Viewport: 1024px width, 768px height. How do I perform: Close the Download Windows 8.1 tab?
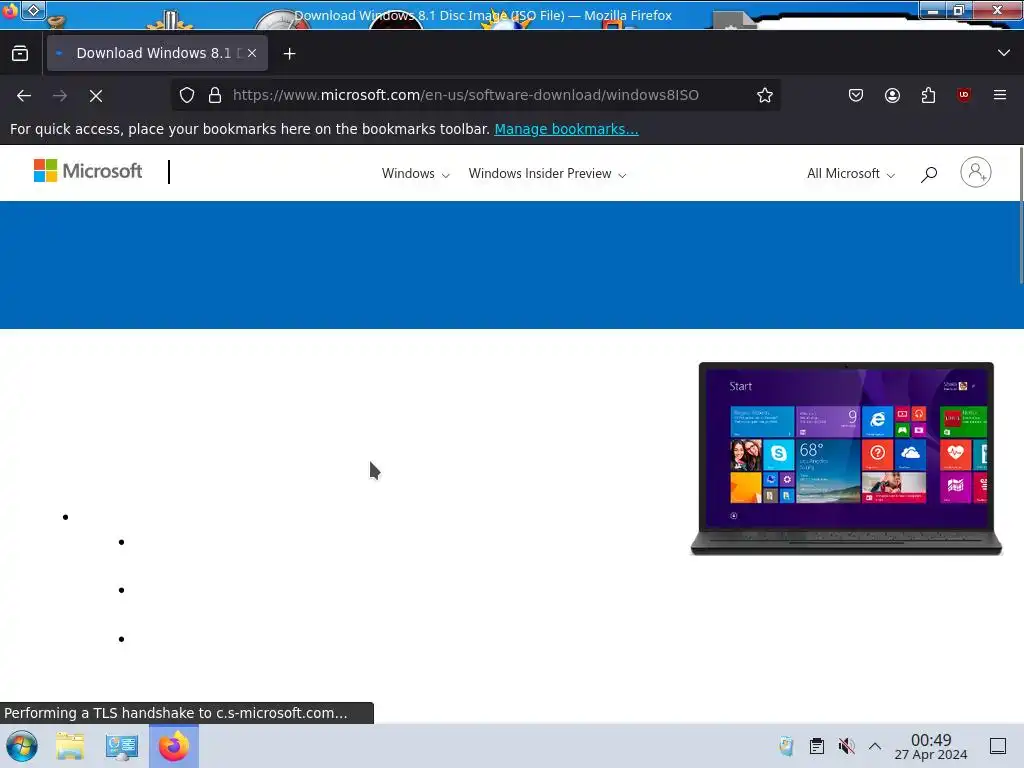pyautogui.click(x=252, y=54)
